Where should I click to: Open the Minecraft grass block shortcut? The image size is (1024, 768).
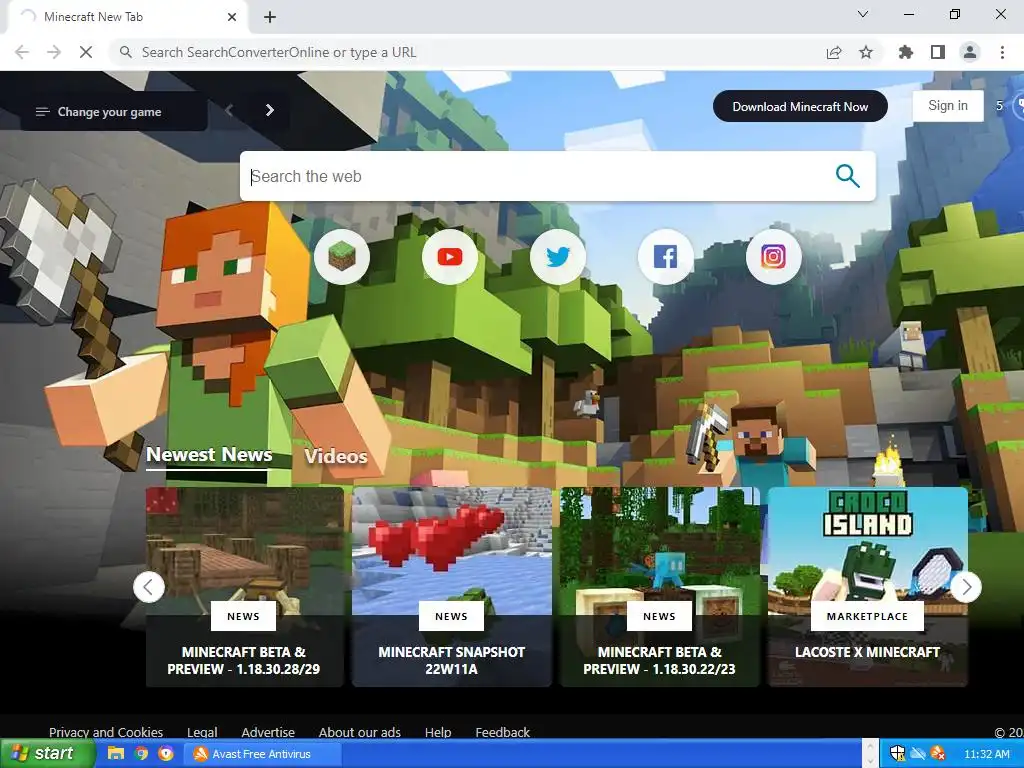tap(342, 257)
